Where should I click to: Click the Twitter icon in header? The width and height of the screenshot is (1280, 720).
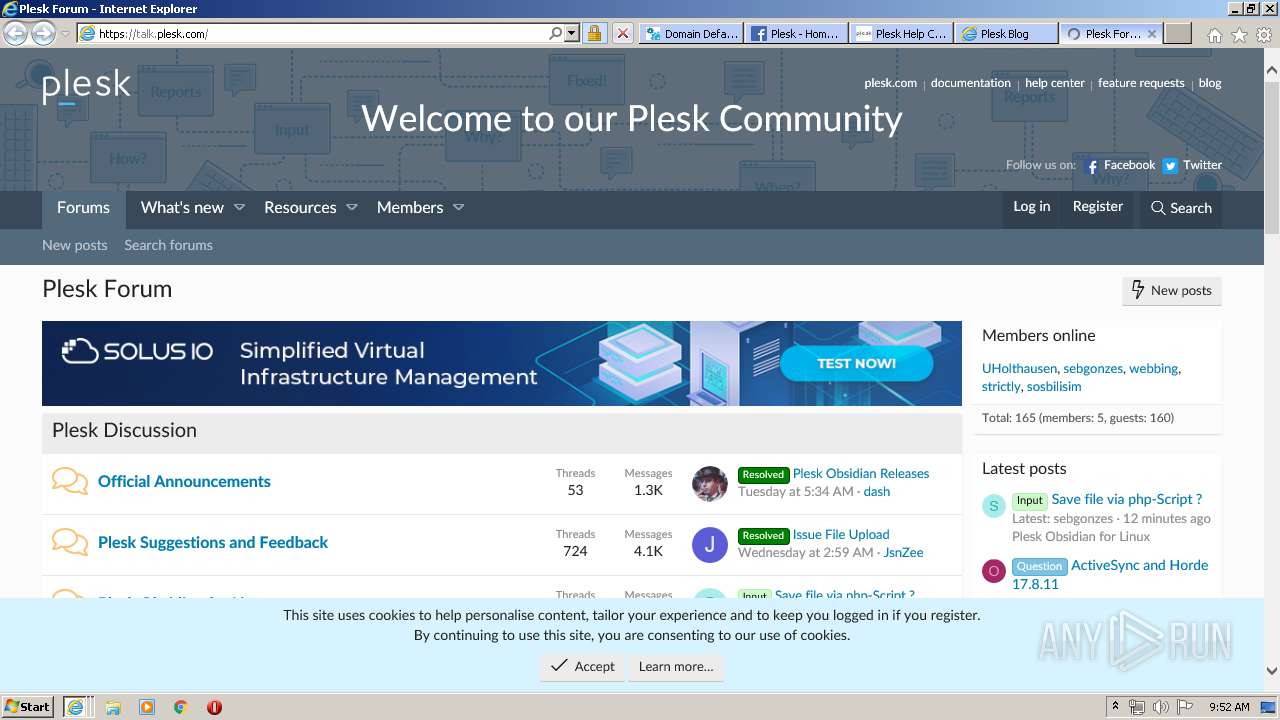point(1170,166)
